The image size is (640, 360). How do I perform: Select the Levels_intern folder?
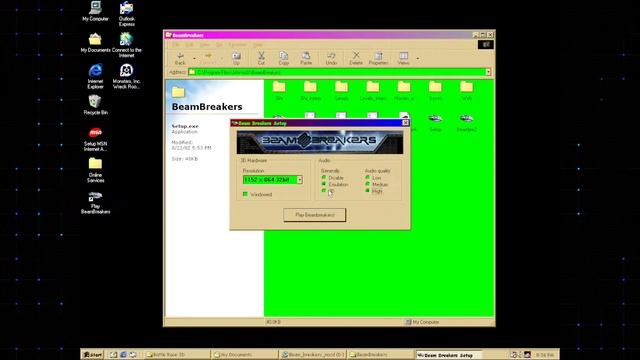coord(373,91)
